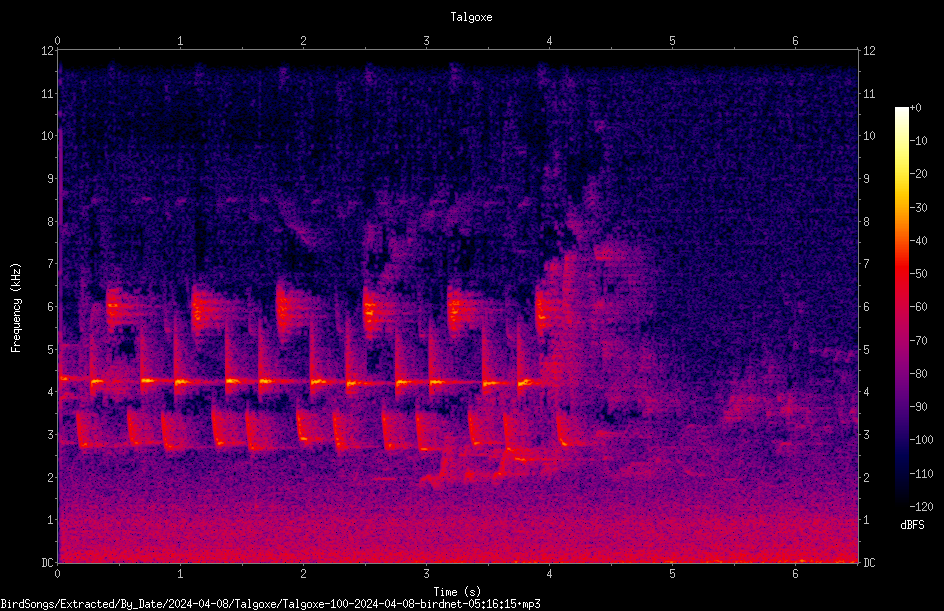Image resolution: width=944 pixels, height=611 pixels.
Task: Click the -120 label on the color bar
Action: pos(921,506)
